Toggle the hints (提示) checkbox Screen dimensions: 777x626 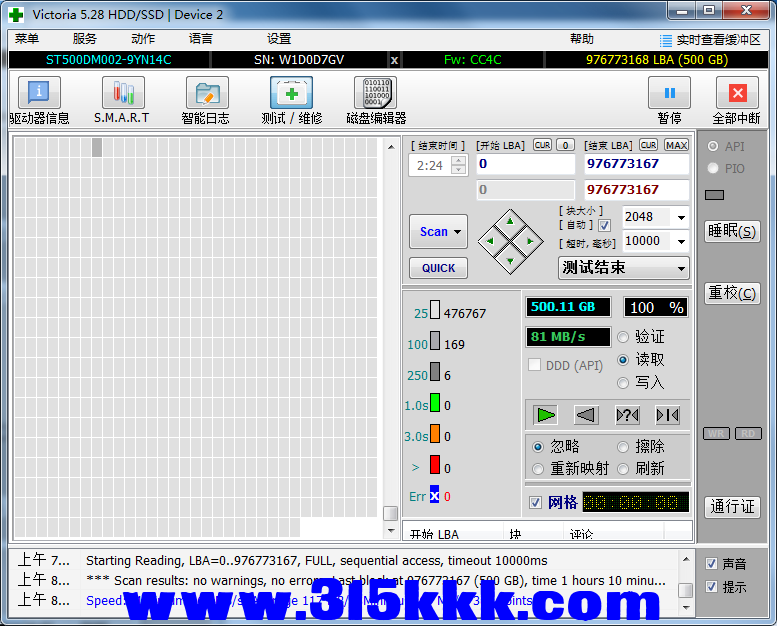(712, 587)
